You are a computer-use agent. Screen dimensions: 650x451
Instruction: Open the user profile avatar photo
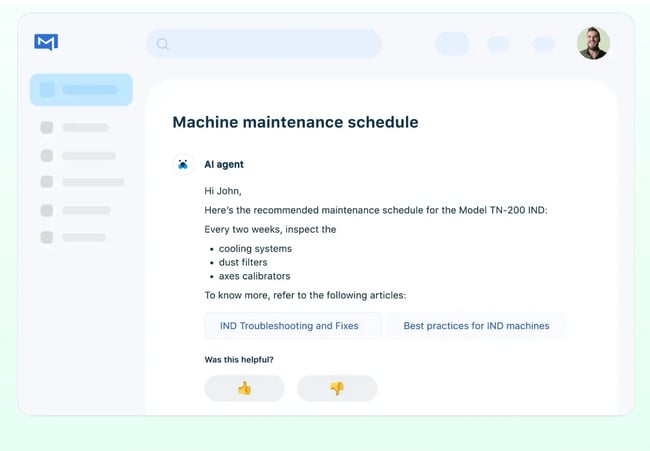593,43
